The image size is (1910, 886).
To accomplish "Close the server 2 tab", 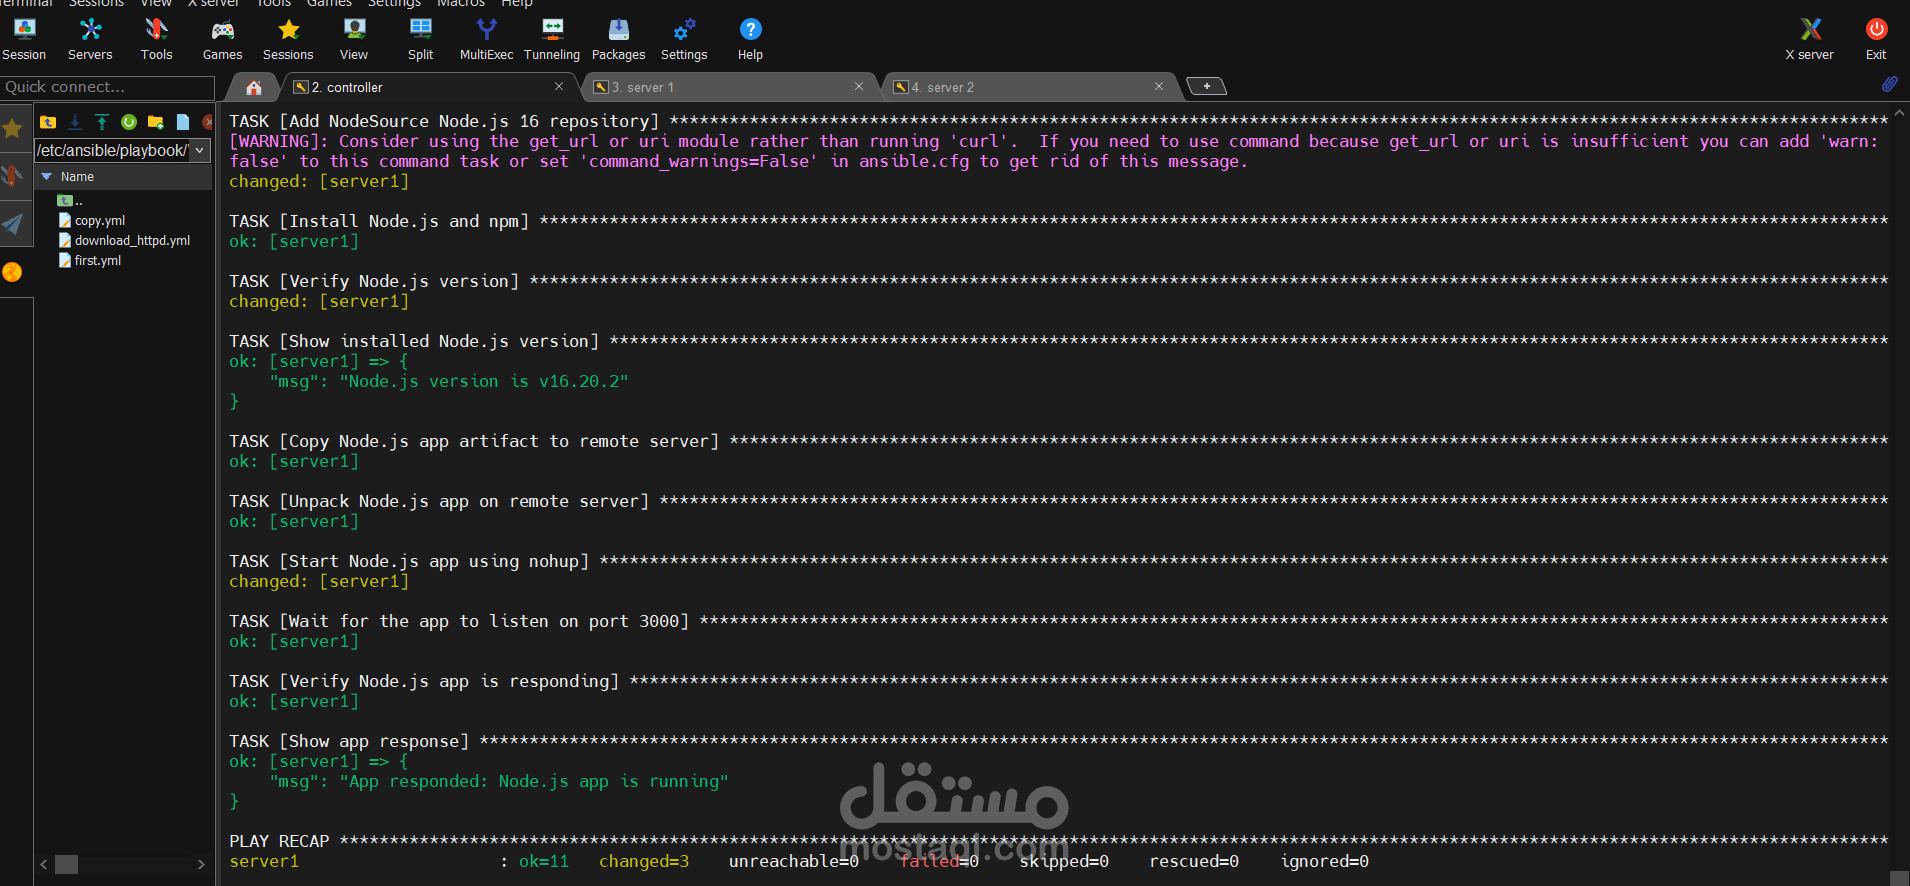I will pos(1159,87).
